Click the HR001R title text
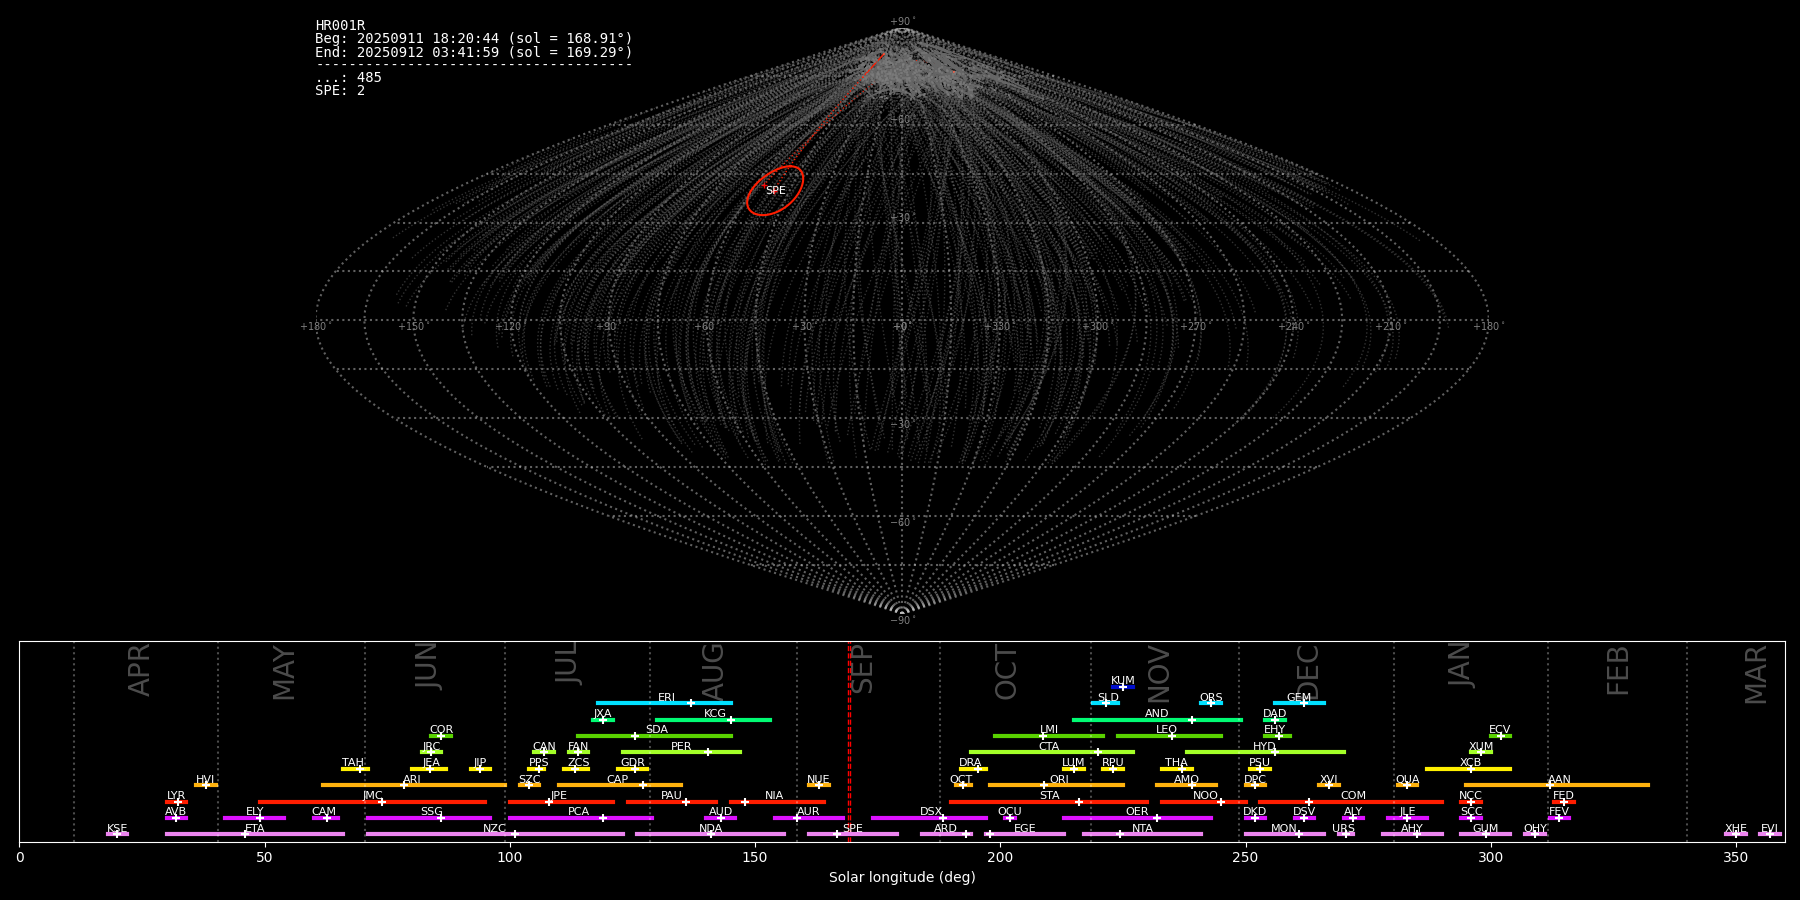The image size is (1800, 900). coord(340,26)
